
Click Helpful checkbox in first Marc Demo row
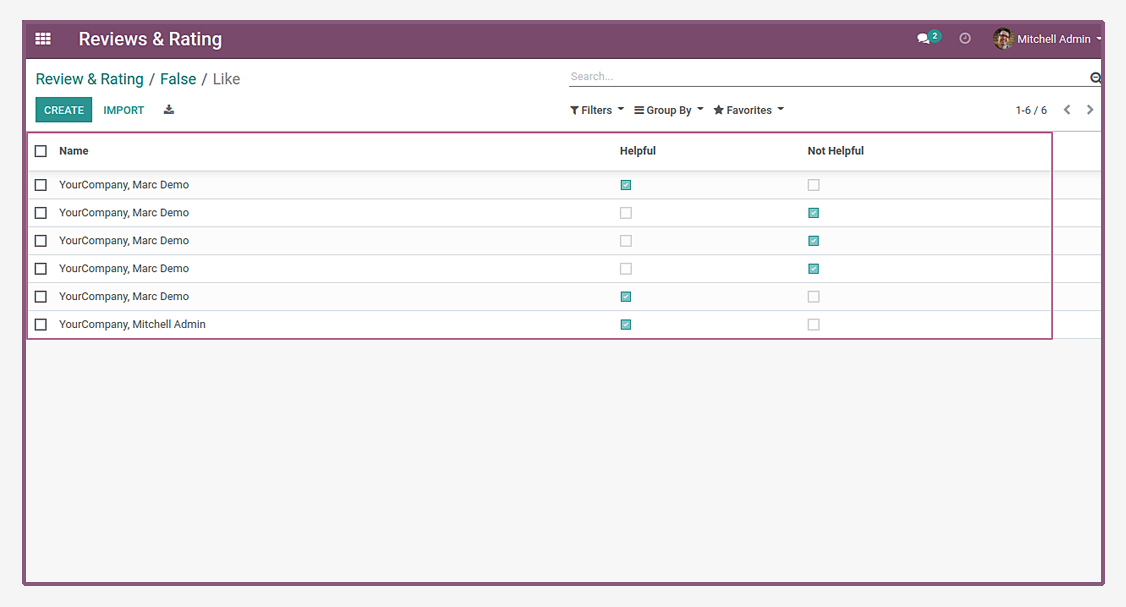point(626,185)
